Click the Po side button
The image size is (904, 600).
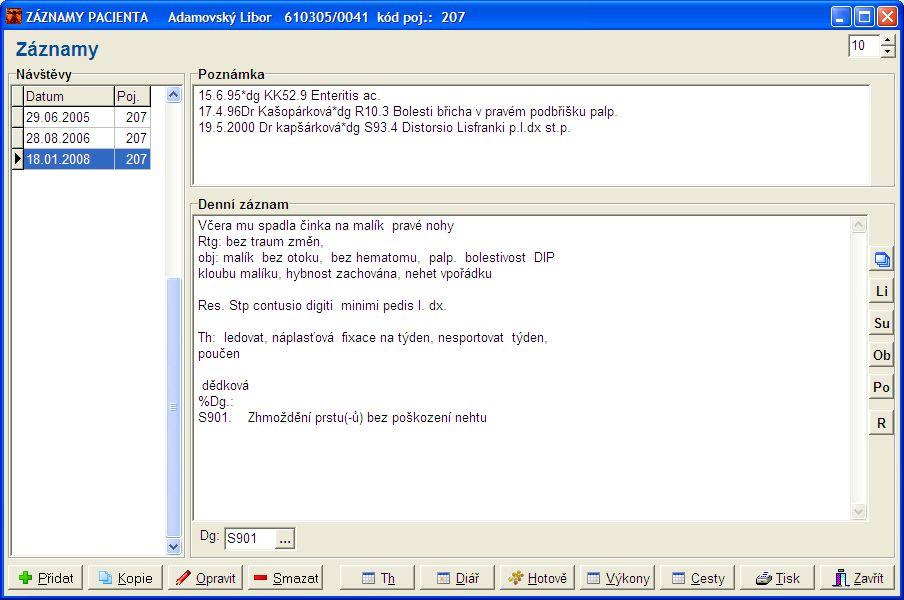tap(882, 387)
